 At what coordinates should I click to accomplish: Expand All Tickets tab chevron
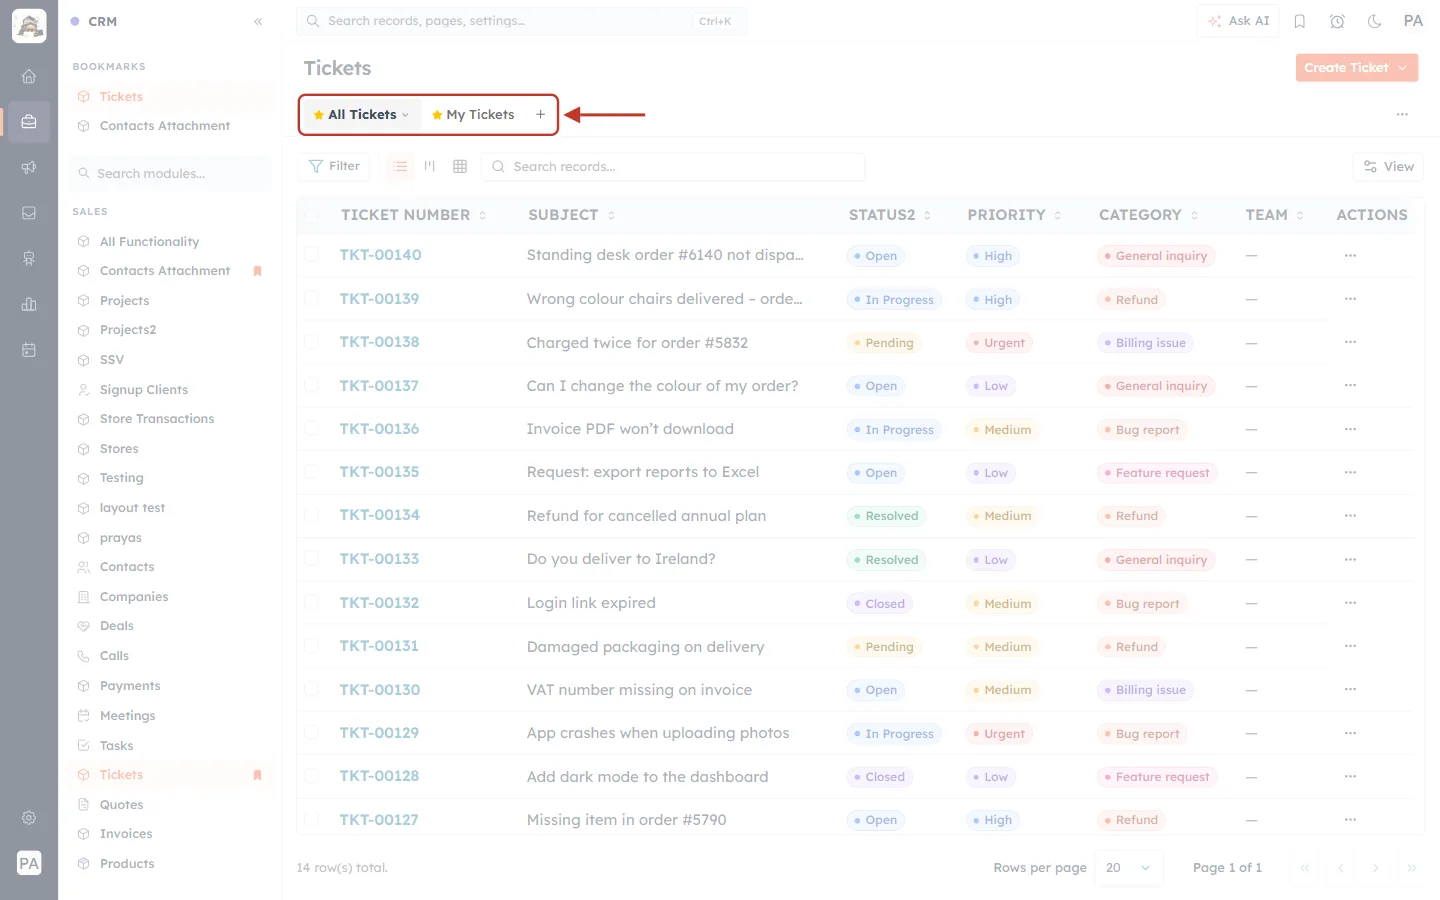[405, 115]
